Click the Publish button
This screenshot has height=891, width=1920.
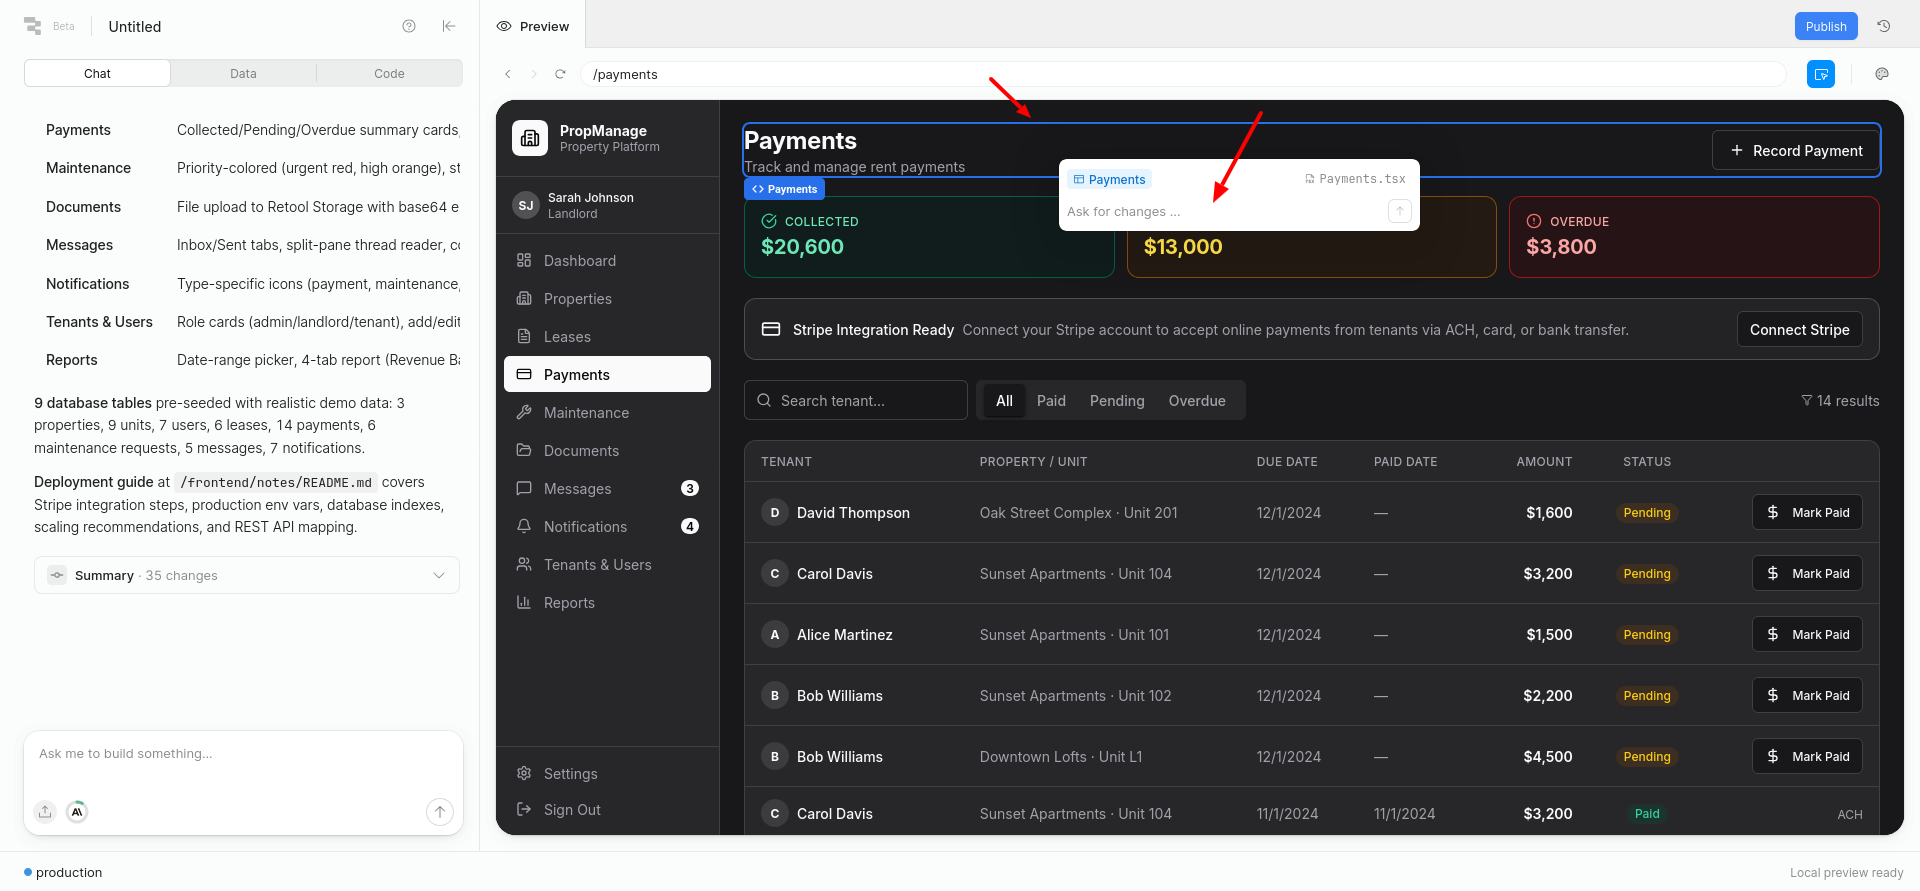point(1826,26)
